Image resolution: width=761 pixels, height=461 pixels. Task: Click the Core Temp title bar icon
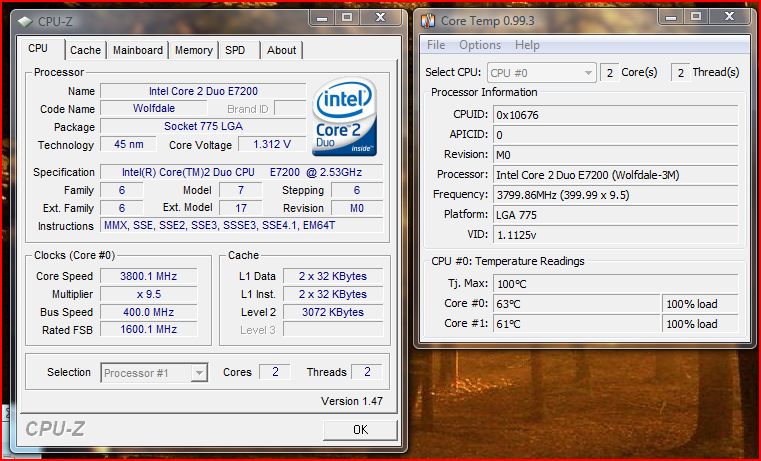(x=428, y=21)
